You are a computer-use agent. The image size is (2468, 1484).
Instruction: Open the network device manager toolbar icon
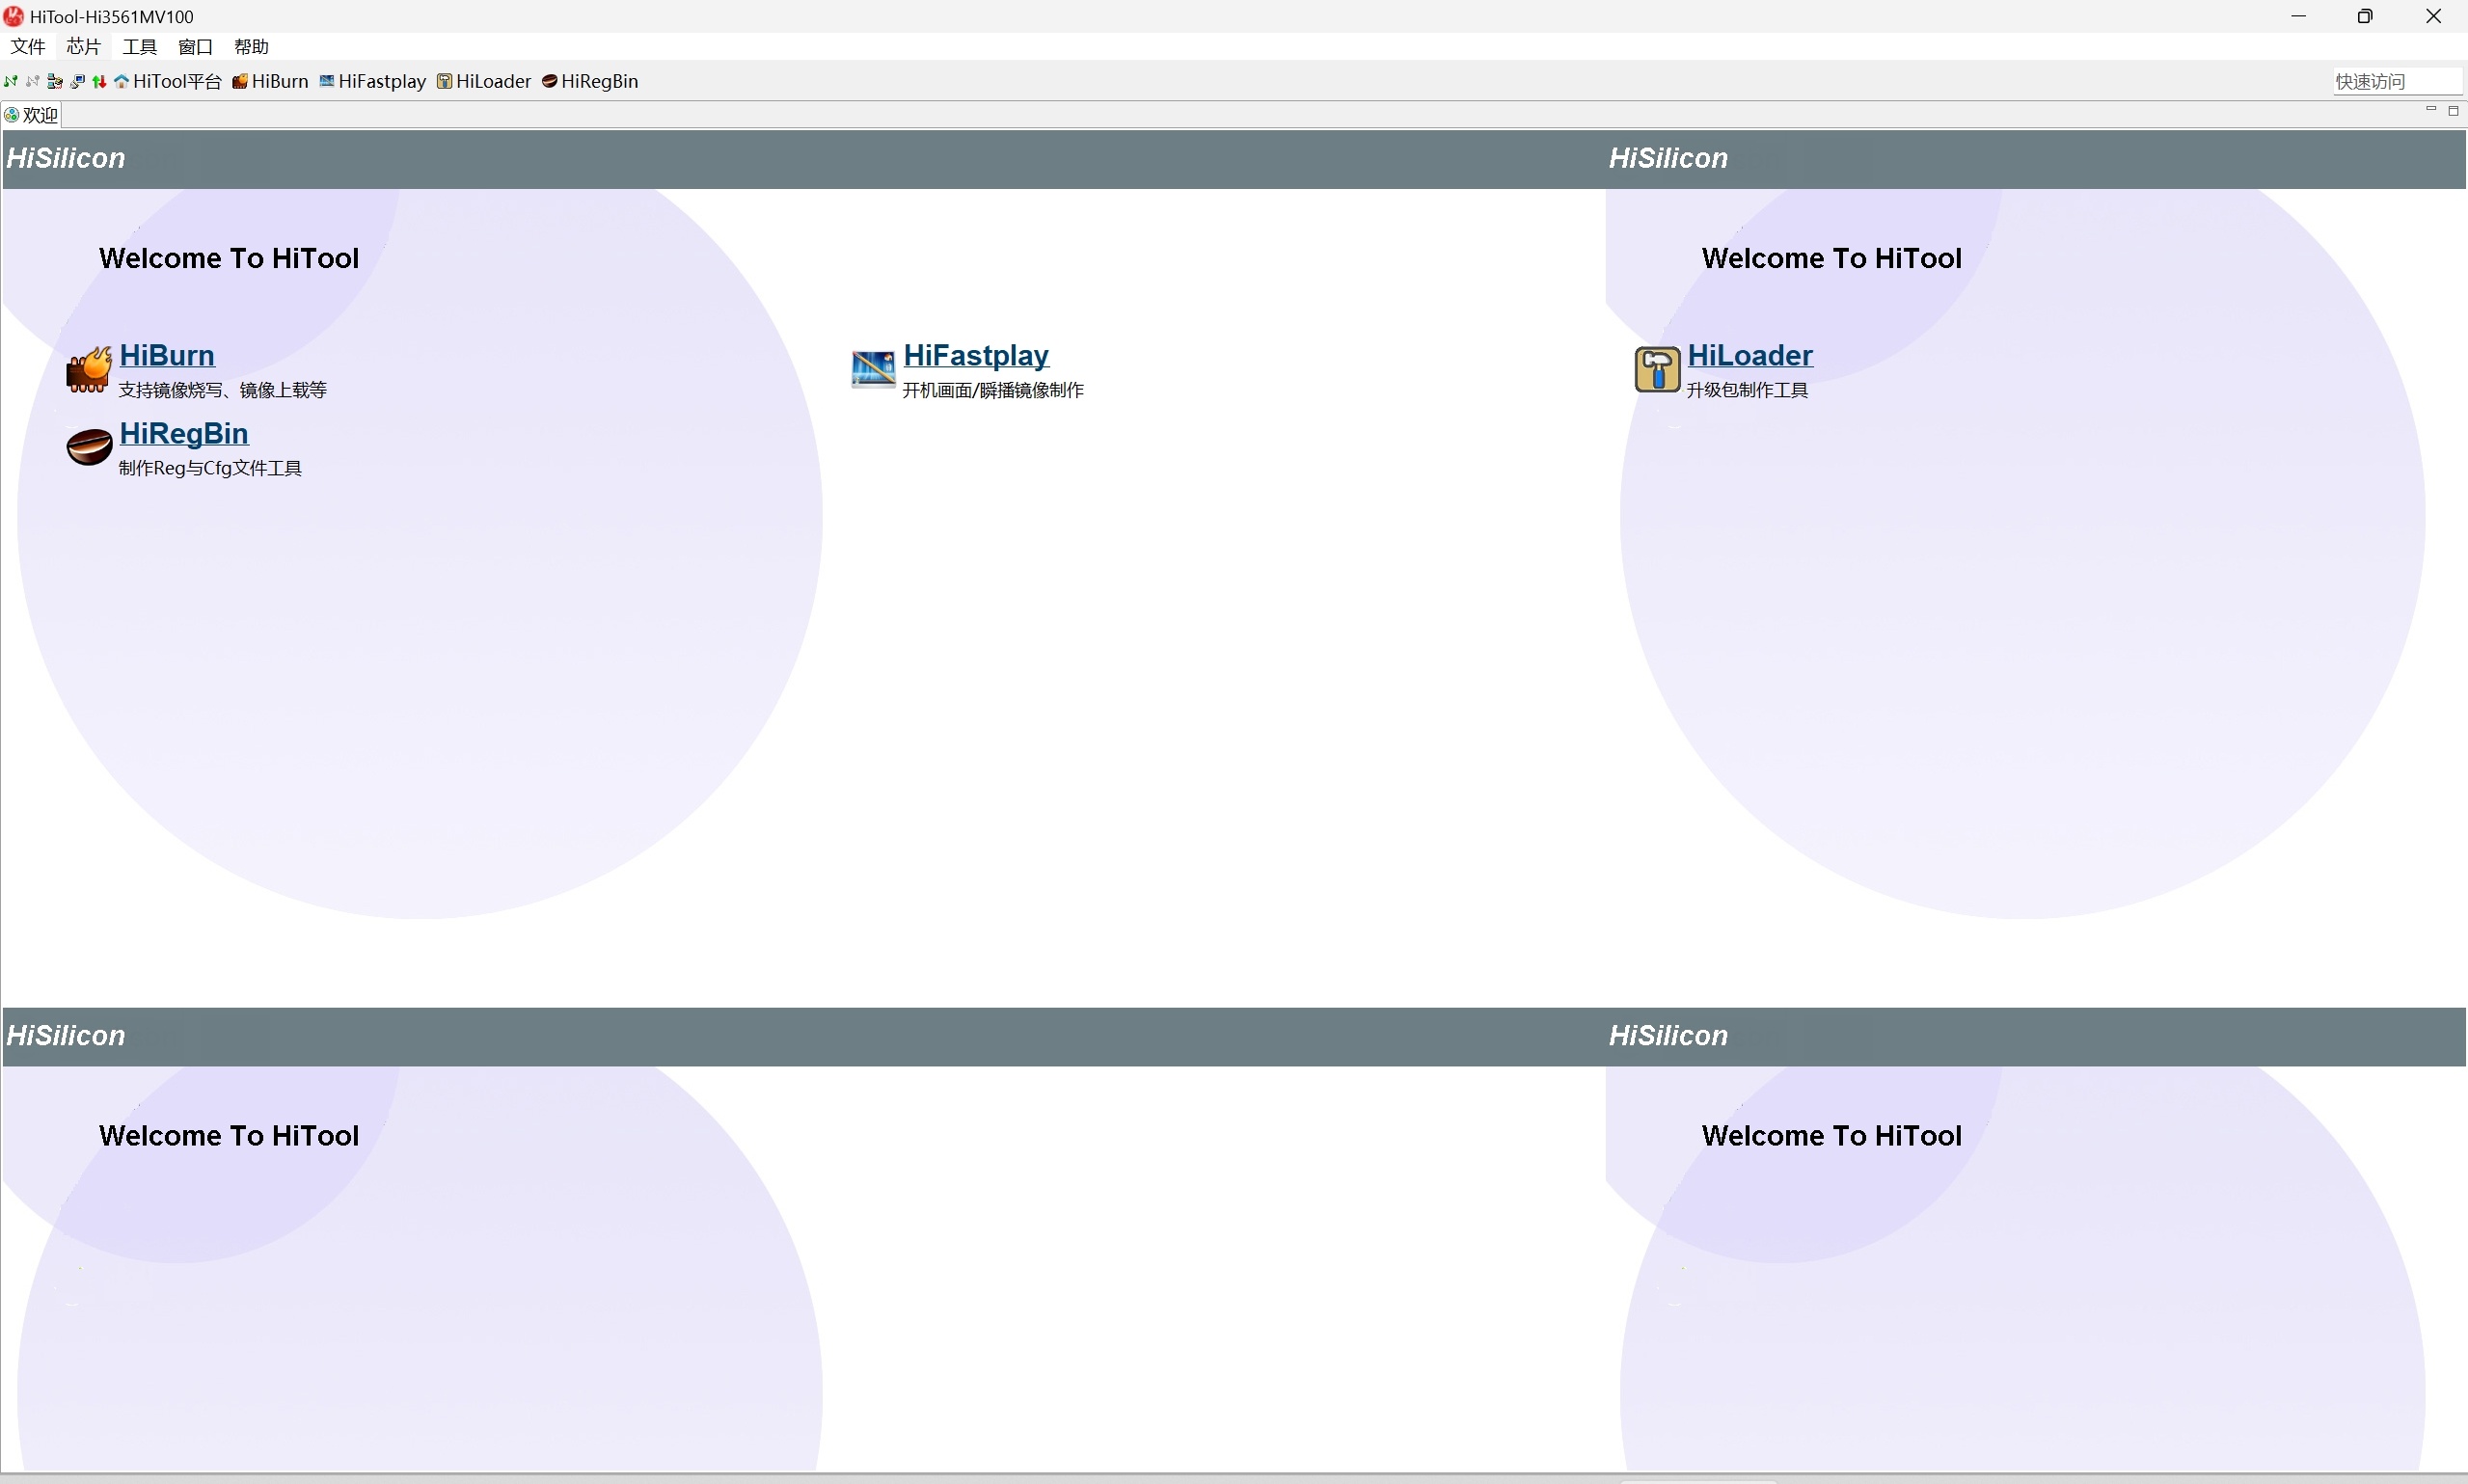click(55, 81)
